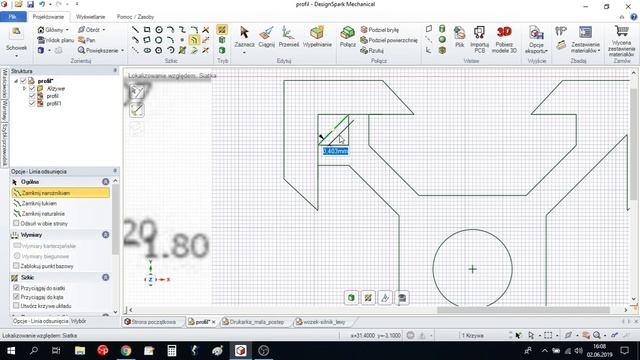
Task: Select the Circle sketch tool
Action: coord(159,30)
